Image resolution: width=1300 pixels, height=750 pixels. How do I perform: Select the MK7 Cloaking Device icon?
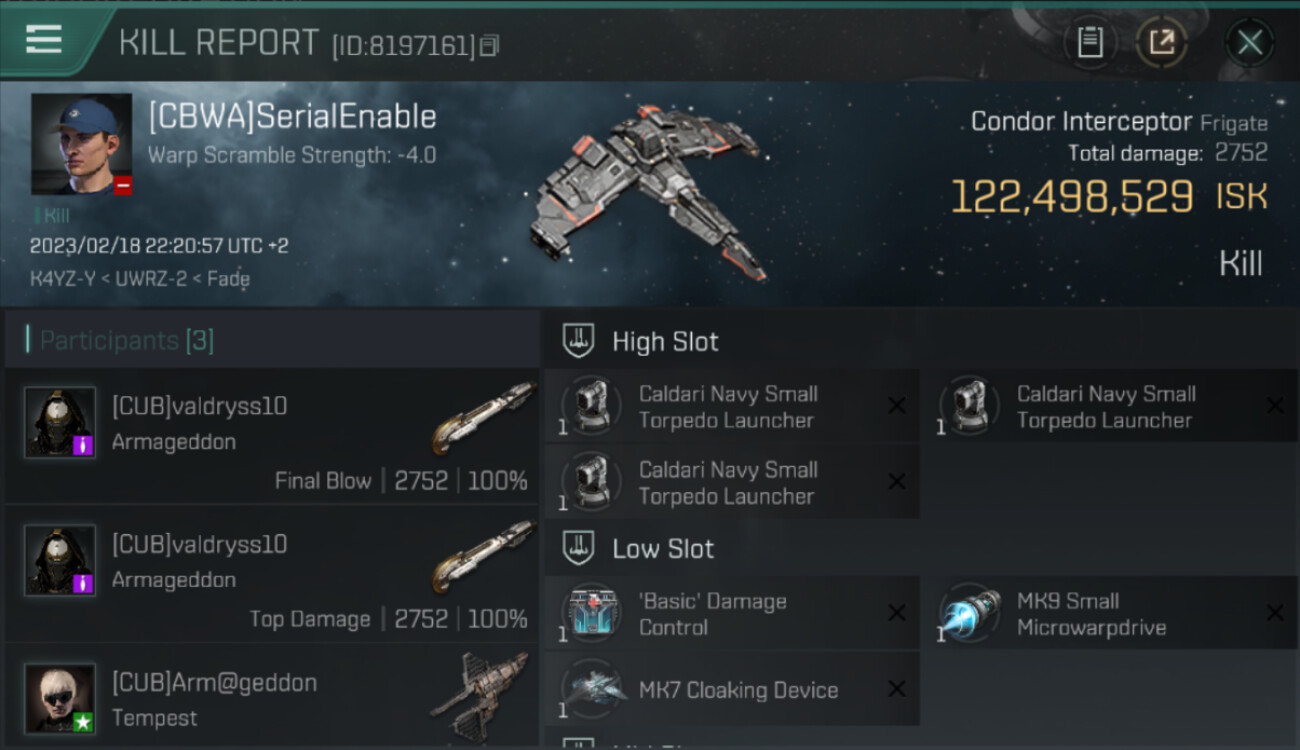(591, 689)
